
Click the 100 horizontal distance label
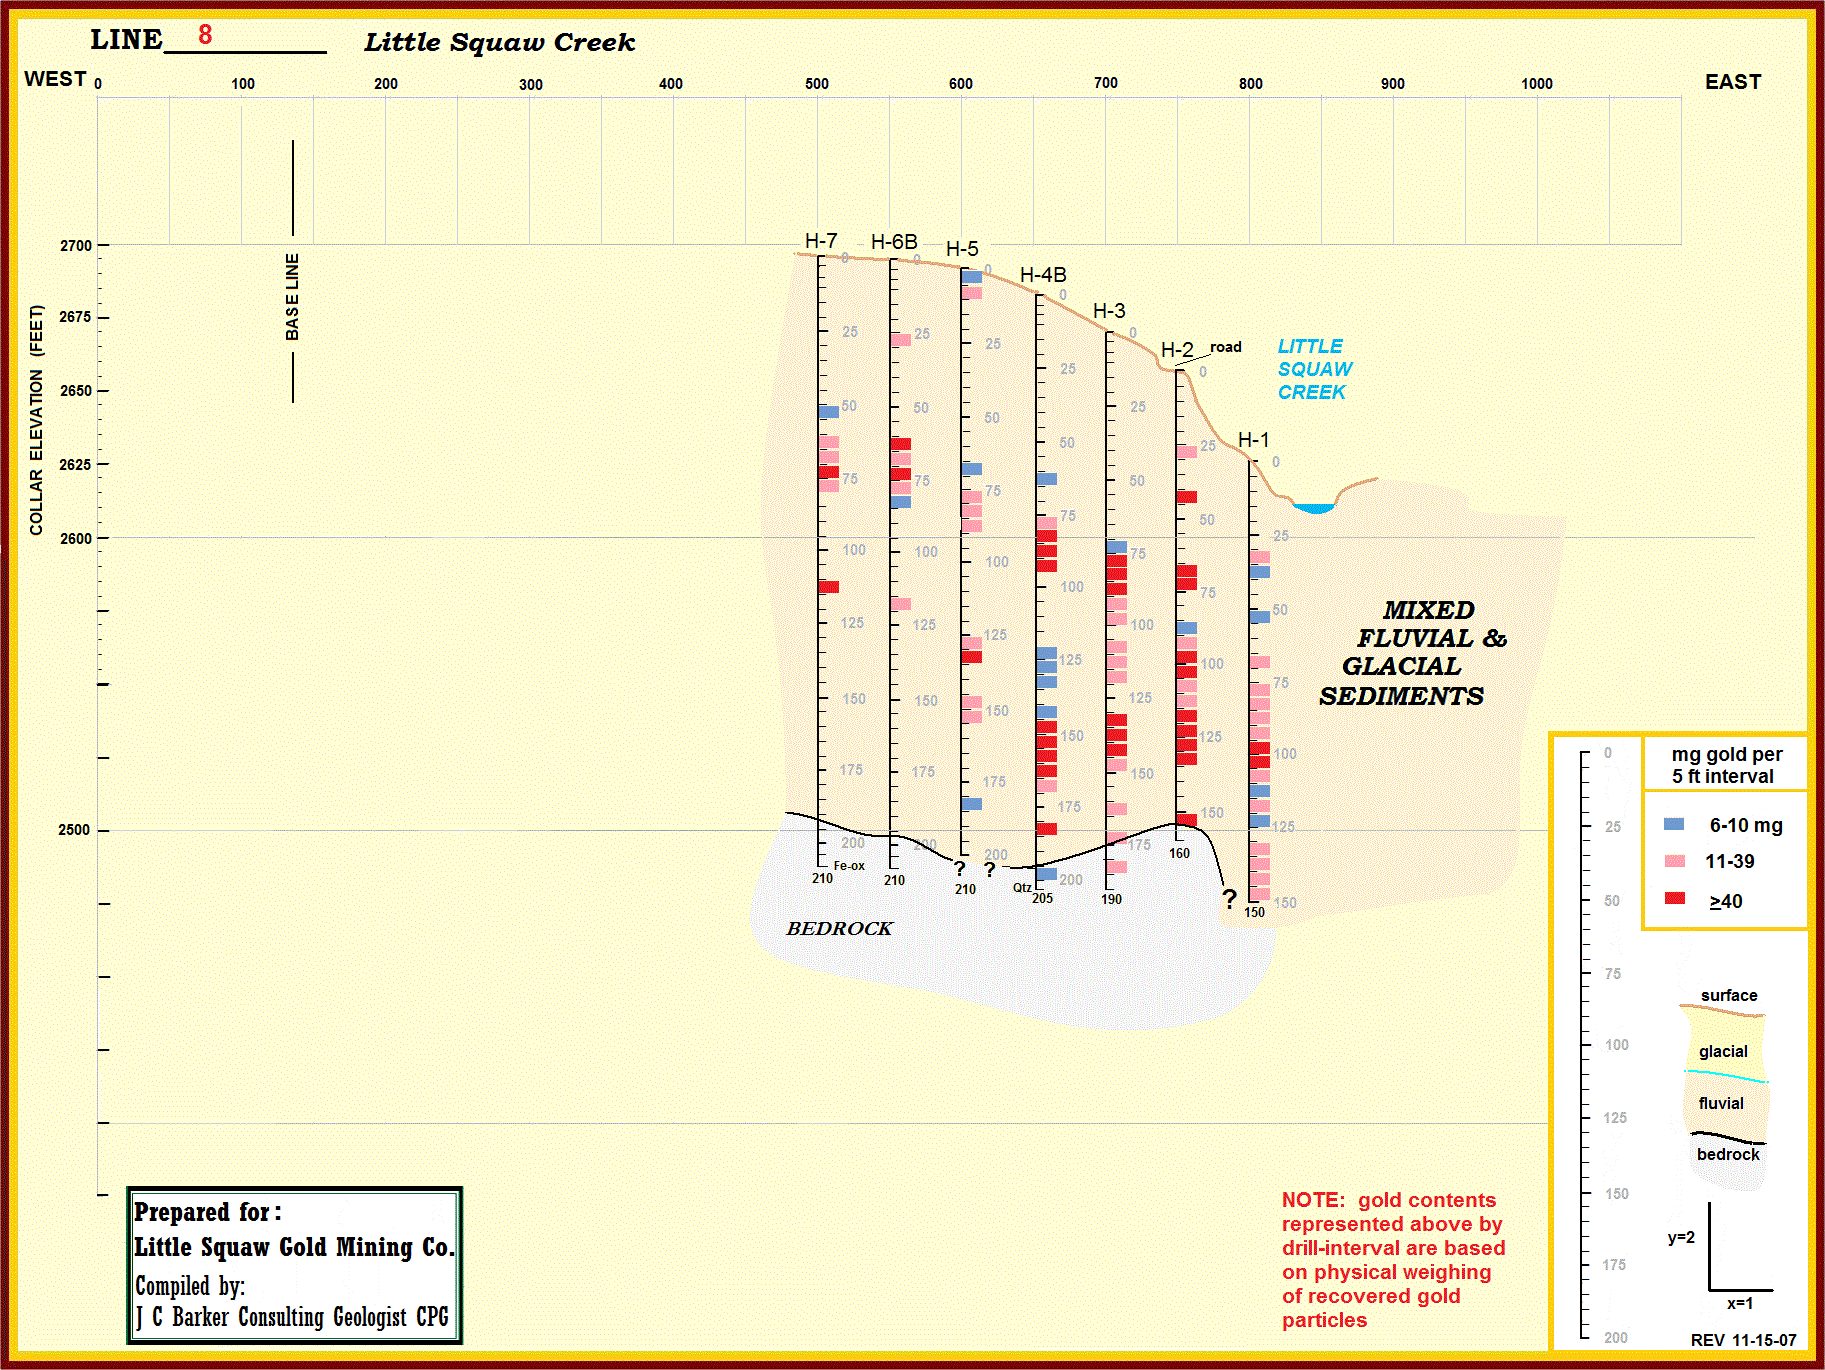point(243,84)
